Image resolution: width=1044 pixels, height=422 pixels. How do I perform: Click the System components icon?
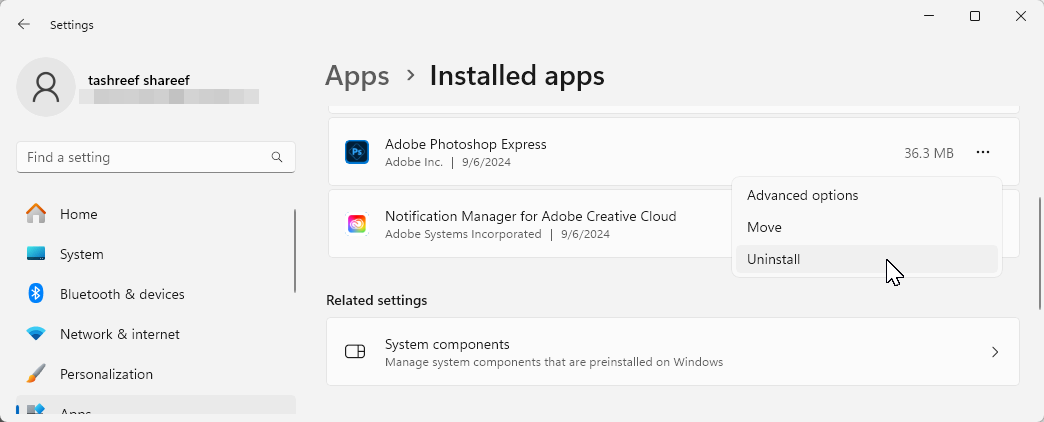coord(355,351)
